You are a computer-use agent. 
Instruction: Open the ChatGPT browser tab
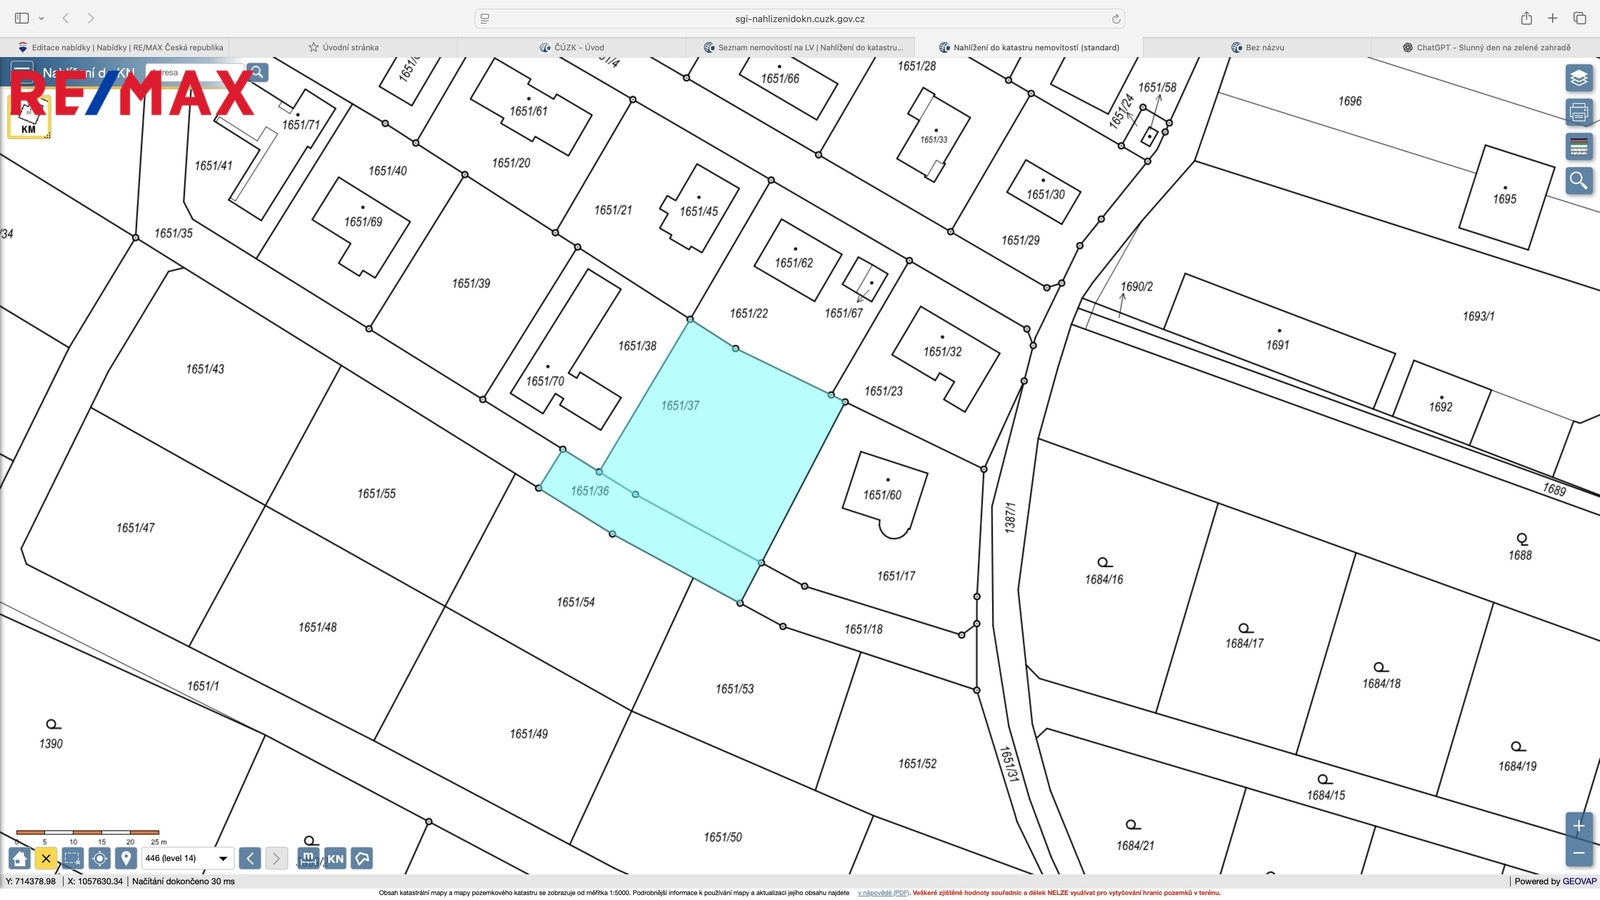click(1486, 47)
